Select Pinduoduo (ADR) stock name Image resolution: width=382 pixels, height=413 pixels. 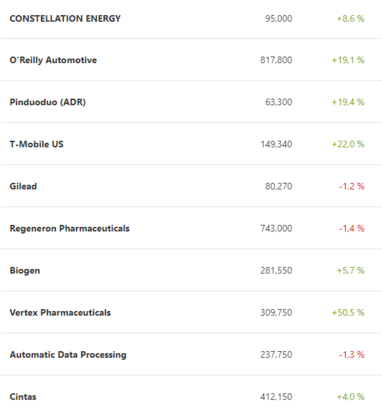(48, 102)
